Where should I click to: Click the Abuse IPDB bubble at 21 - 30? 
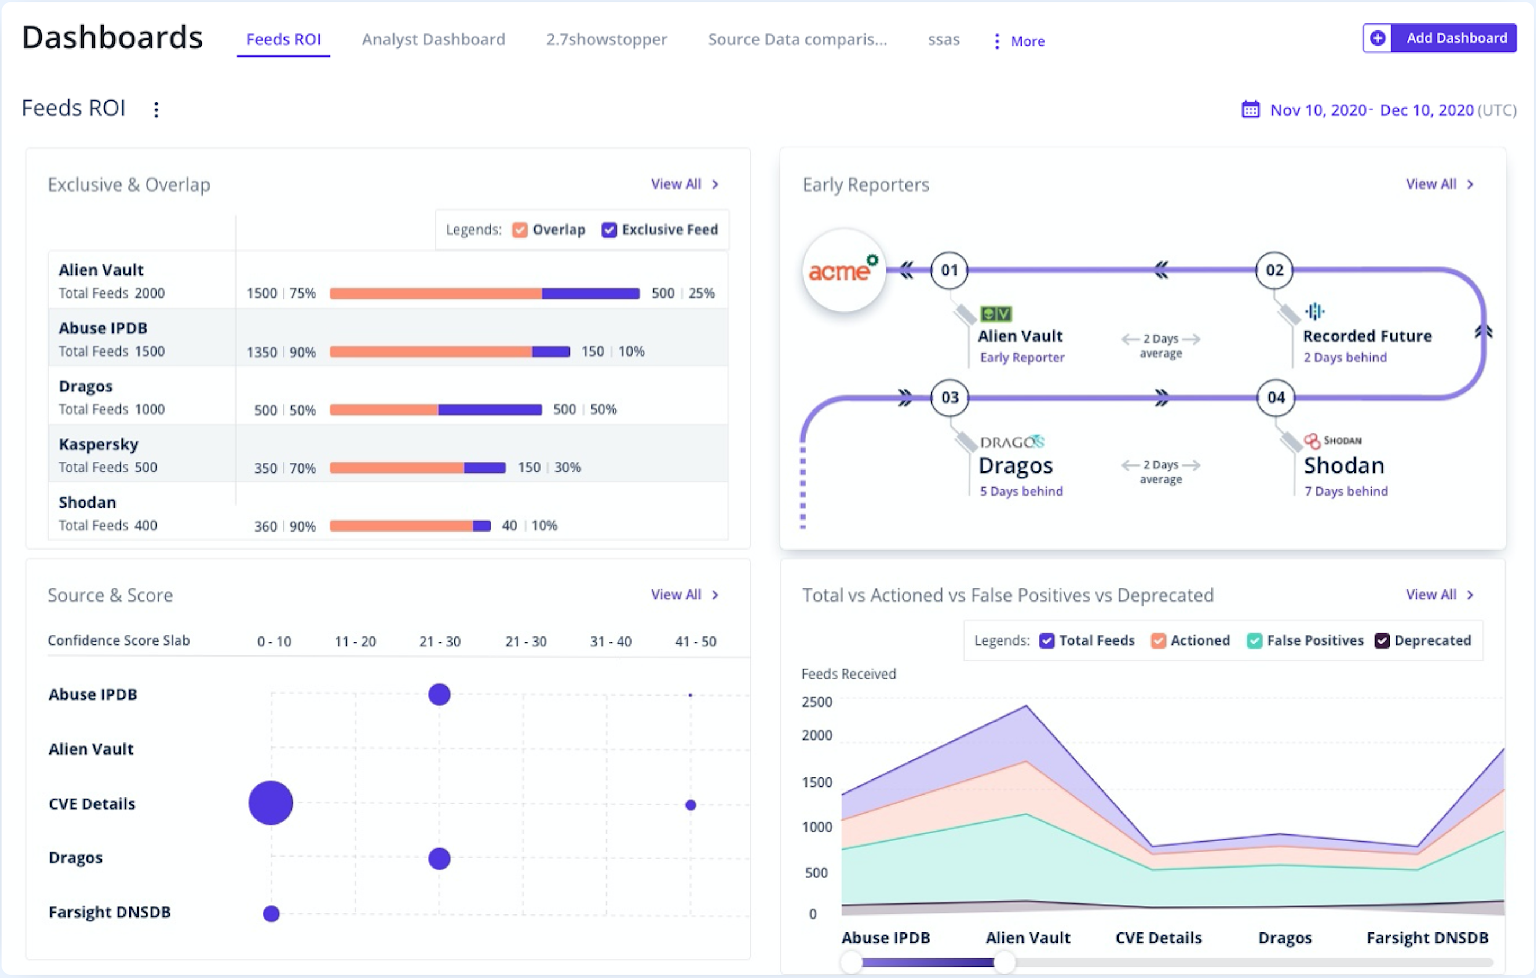click(x=439, y=694)
